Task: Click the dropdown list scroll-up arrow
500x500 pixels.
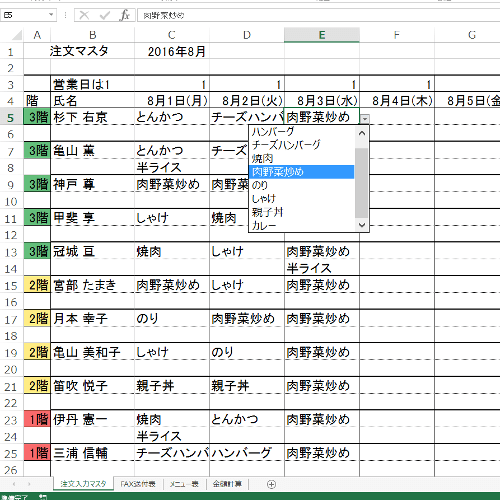Action: [362, 133]
